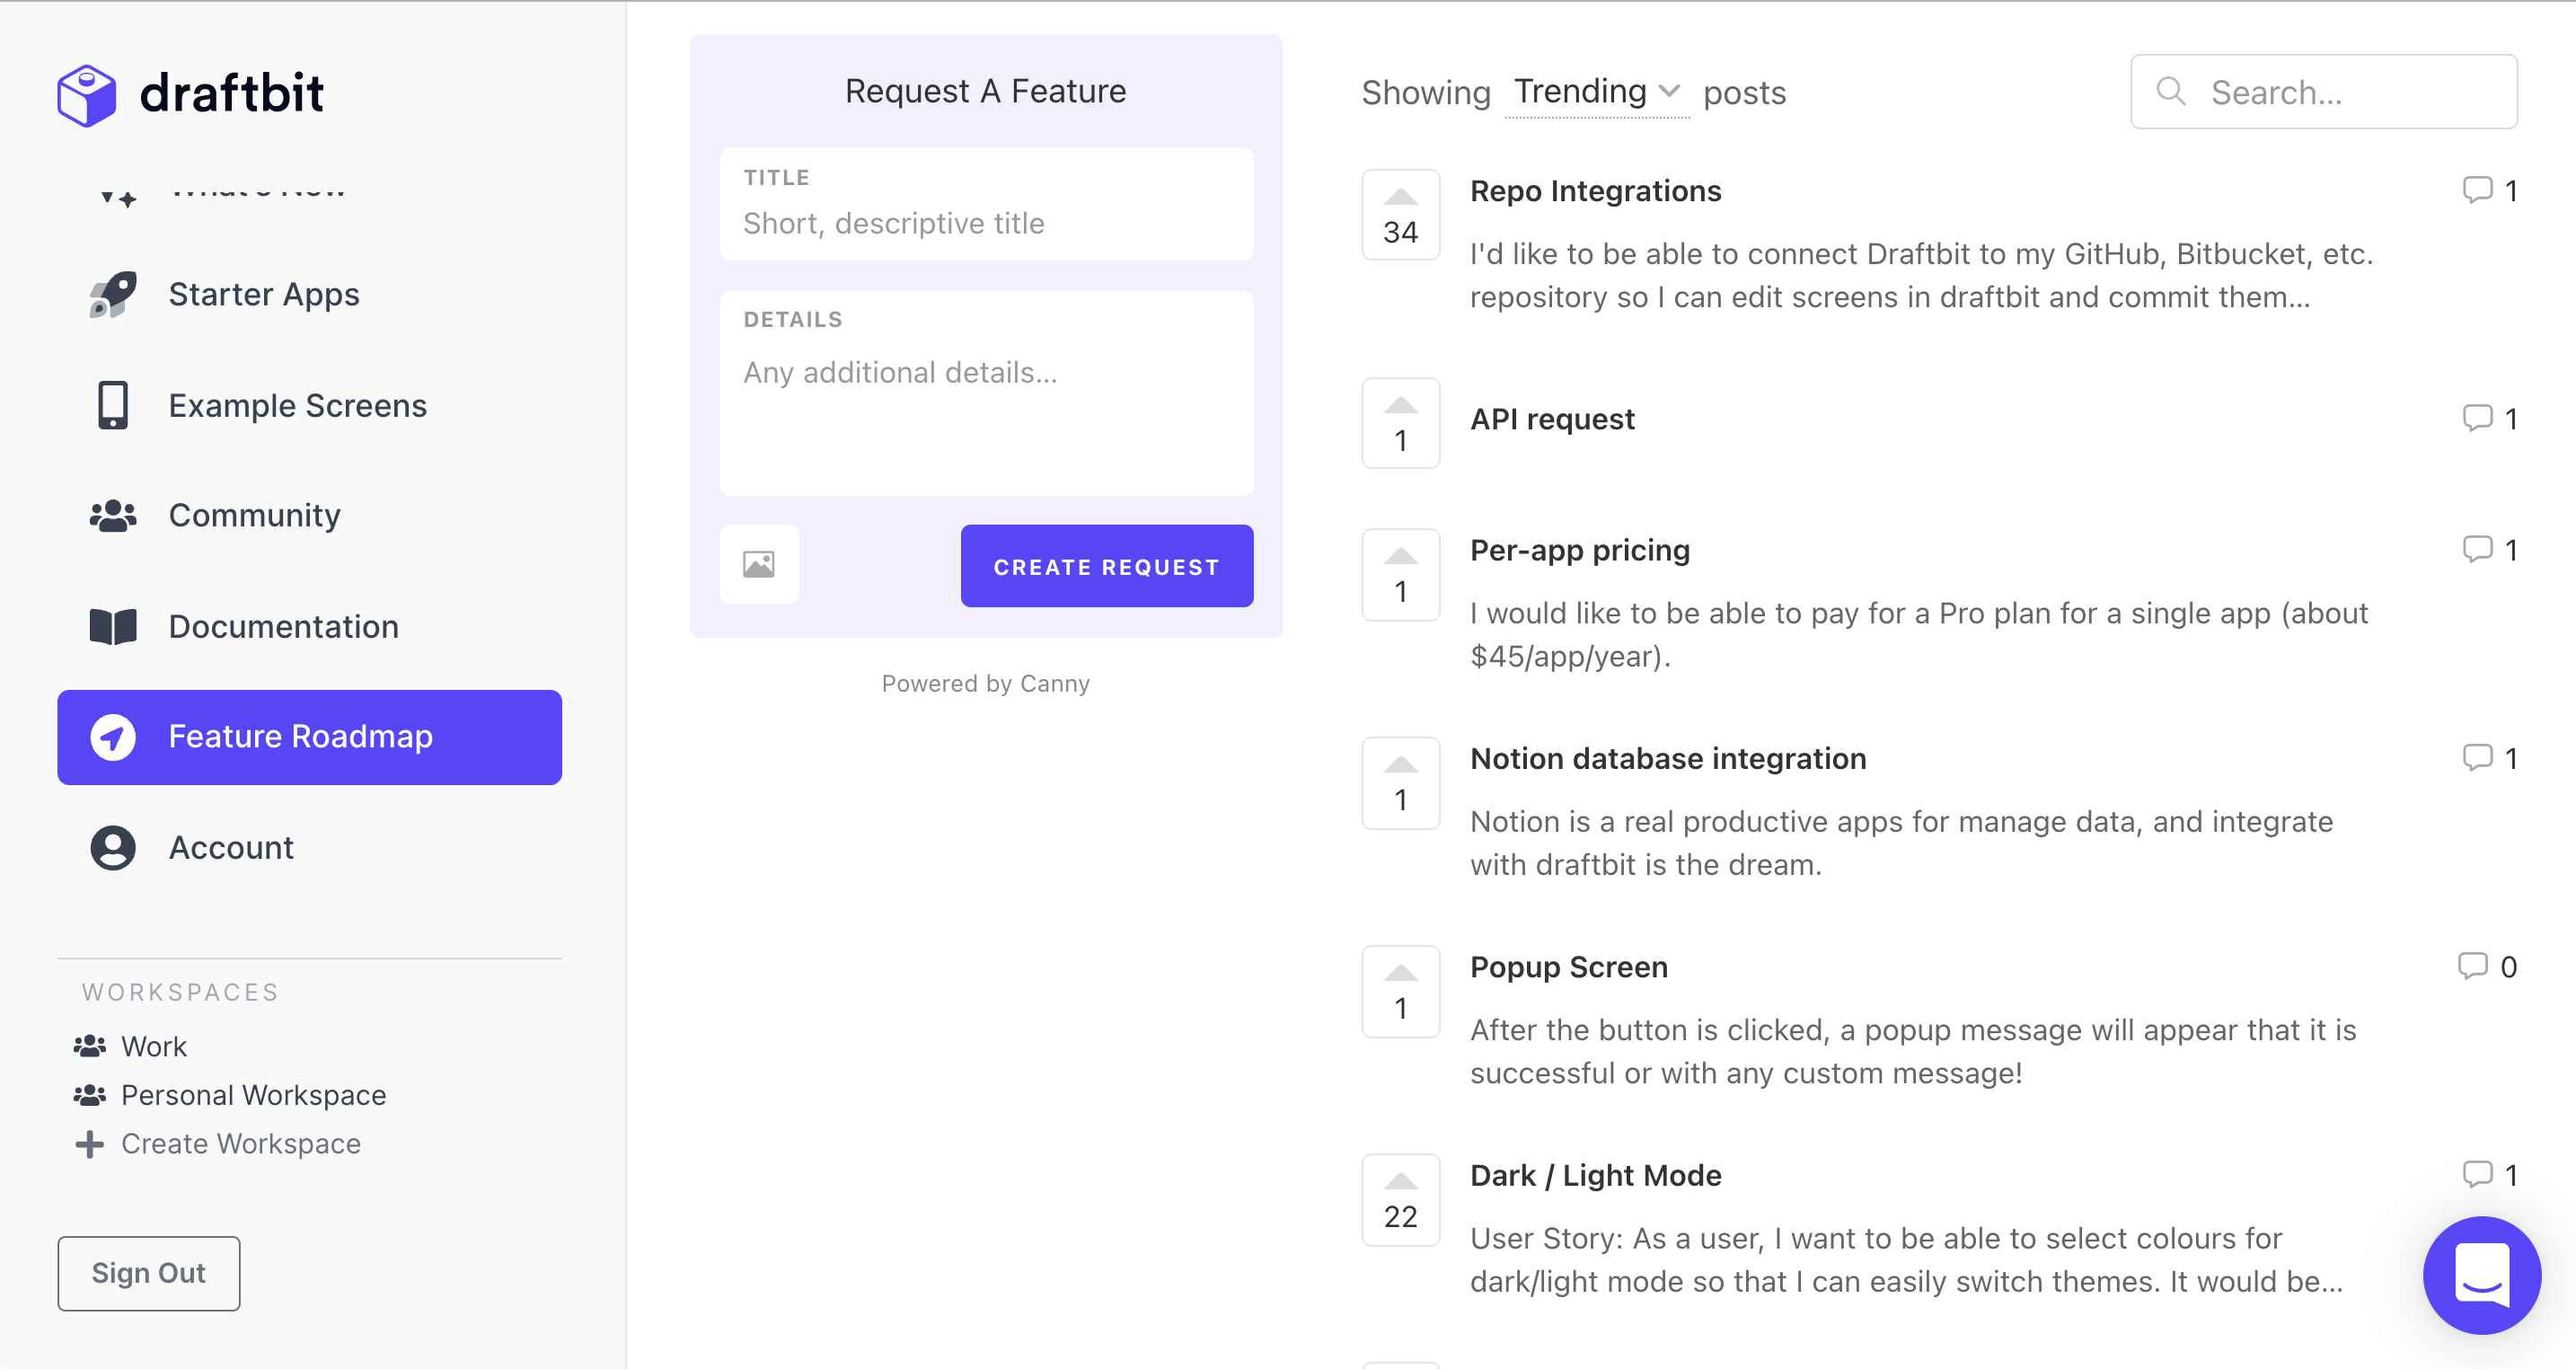Click the Example Screens phone icon
Image resolution: width=2576 pixels, height=1369 pixels.
tap(113, 405)
